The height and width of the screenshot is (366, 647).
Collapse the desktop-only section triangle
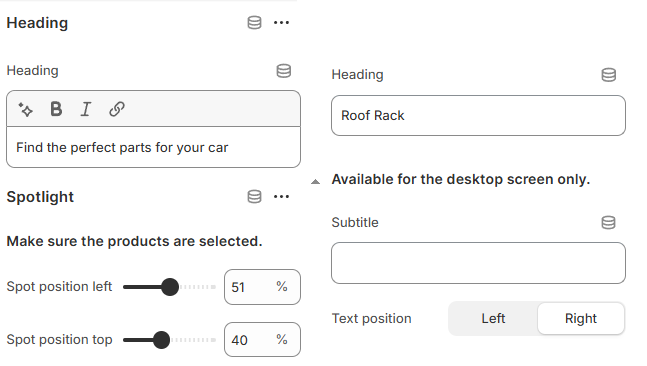pos(315,181)
